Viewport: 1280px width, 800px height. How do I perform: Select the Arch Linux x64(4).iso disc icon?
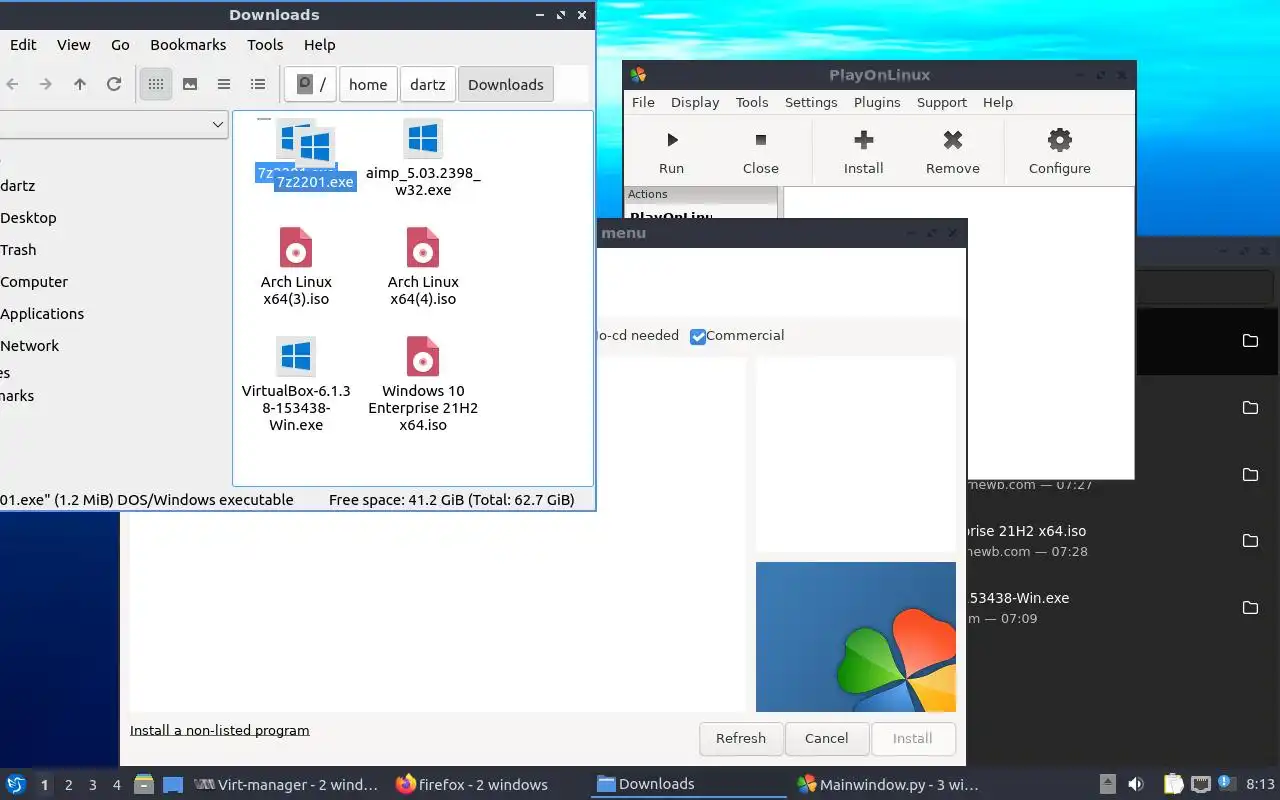click(x=423, y=248)
